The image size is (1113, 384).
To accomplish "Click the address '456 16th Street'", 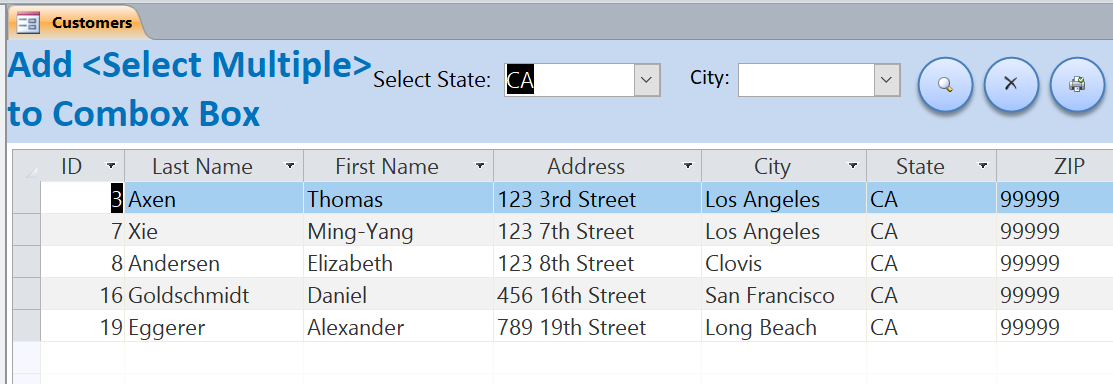I will click(x=597, y=295).
